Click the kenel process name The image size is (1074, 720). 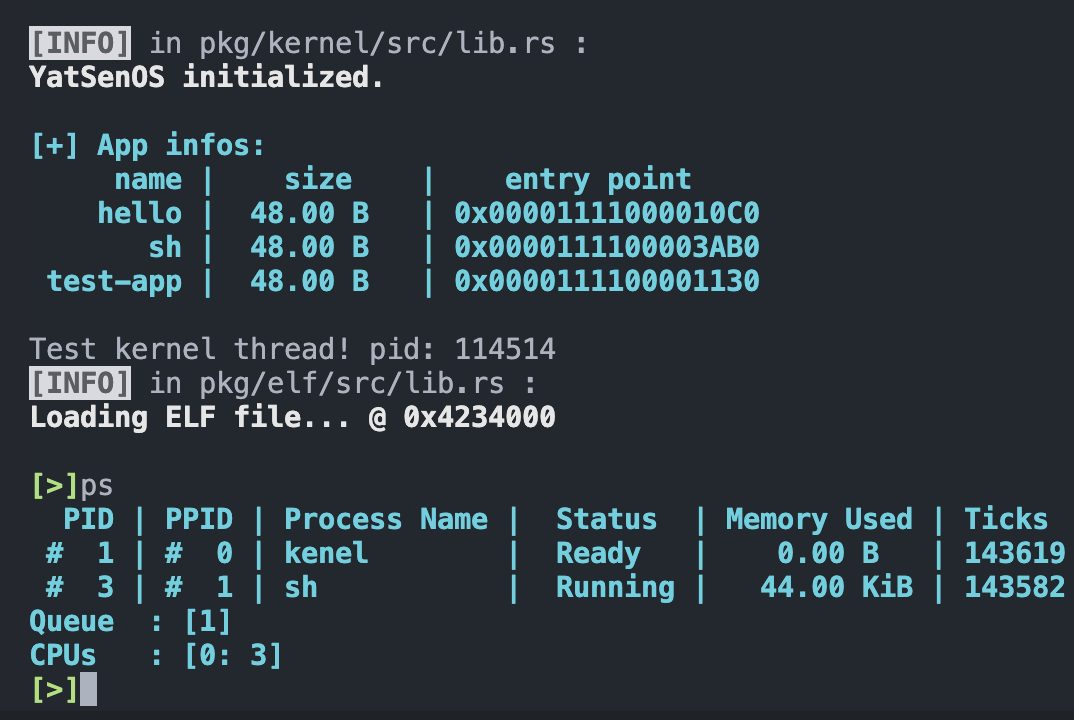tap(326, 553)
